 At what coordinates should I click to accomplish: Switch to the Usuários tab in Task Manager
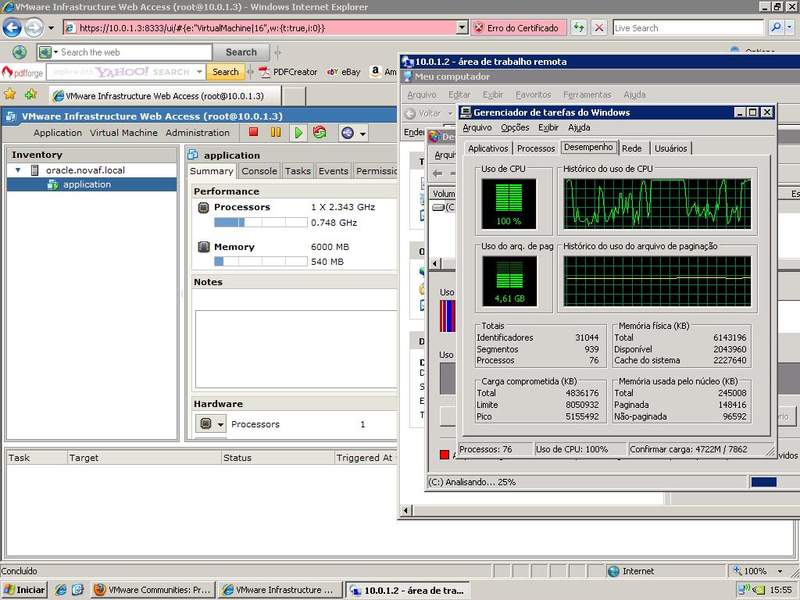pyautogui.click(x=671, y=148)
